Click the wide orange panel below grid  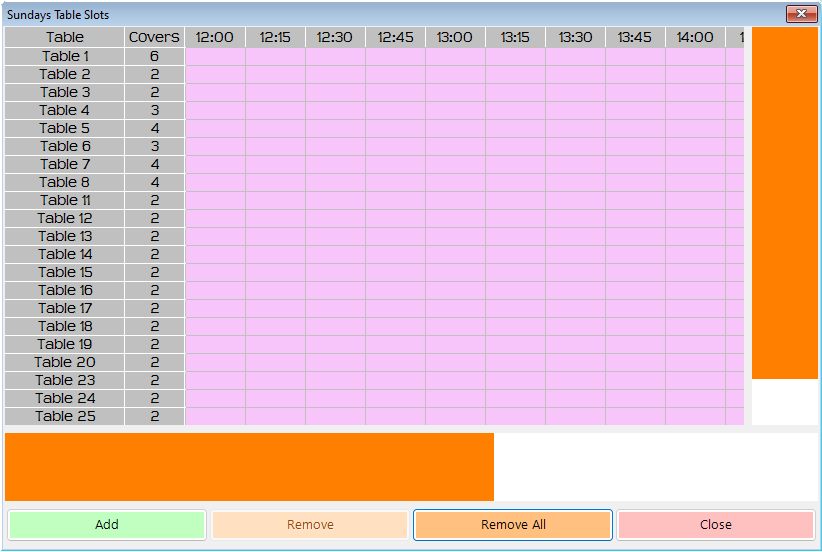[x=249, y=467]
